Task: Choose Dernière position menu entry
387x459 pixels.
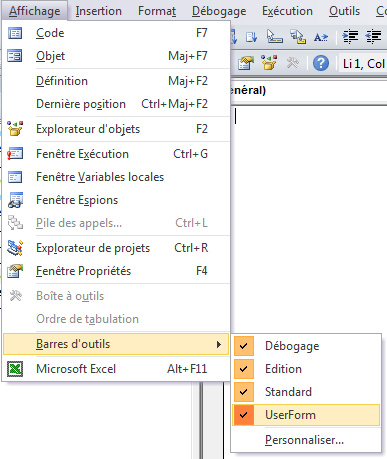Action: pyautogui.click(x=116, y=104)
